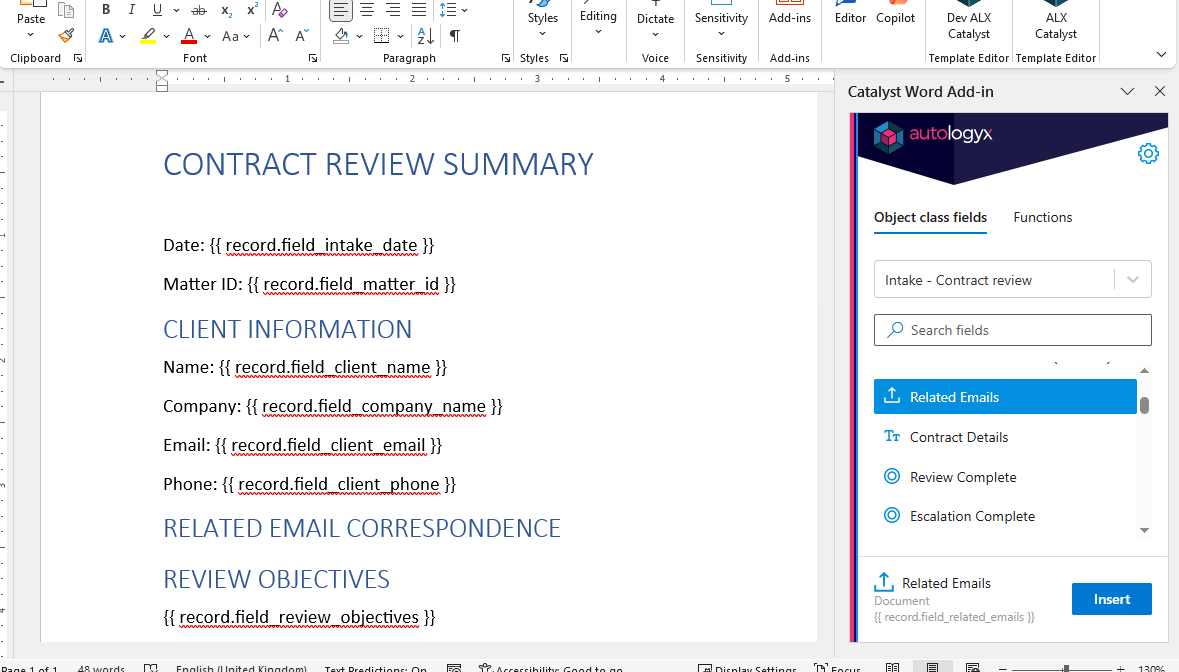Switch to the Functions tab
Screen dimensions: 1179x672
pyautogui.click(x=1042, y=217)
